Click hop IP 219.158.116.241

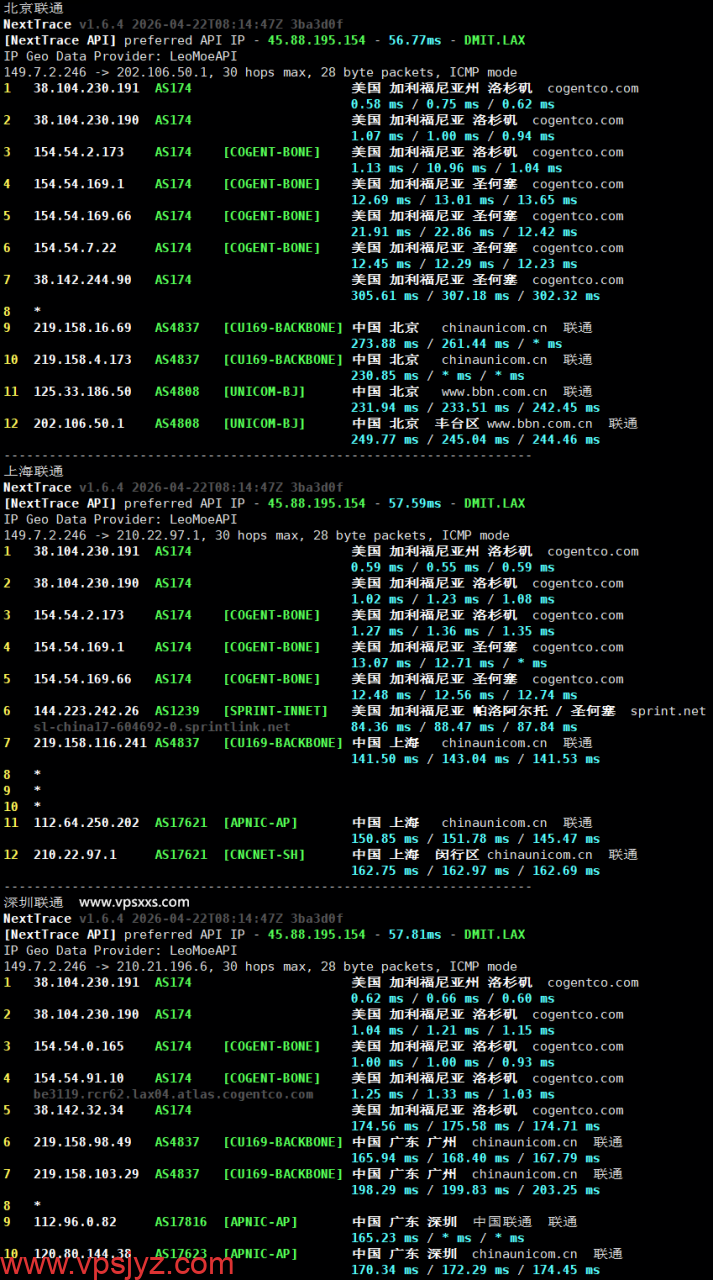point(90,743)
